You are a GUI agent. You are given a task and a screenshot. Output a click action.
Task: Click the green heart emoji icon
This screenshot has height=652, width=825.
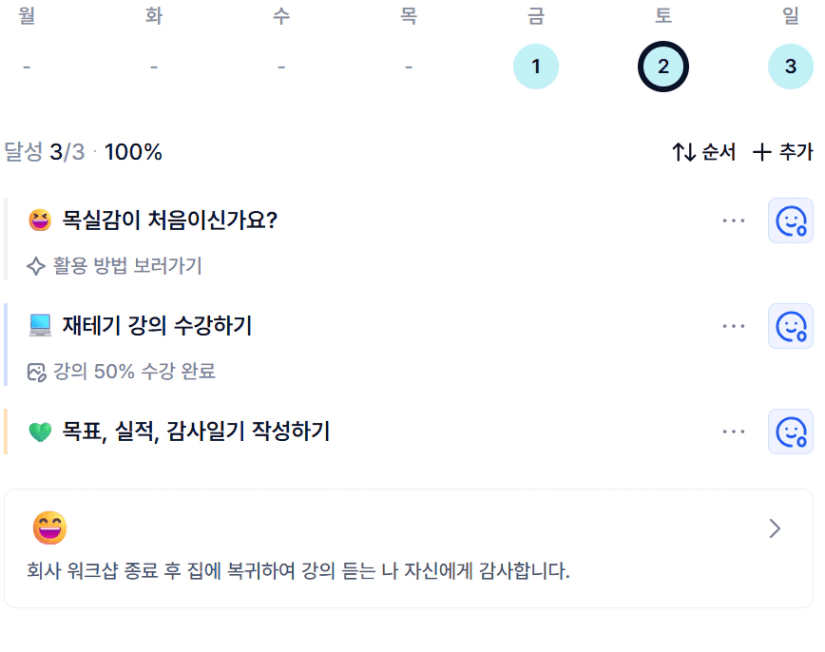(x=40, y=432)
